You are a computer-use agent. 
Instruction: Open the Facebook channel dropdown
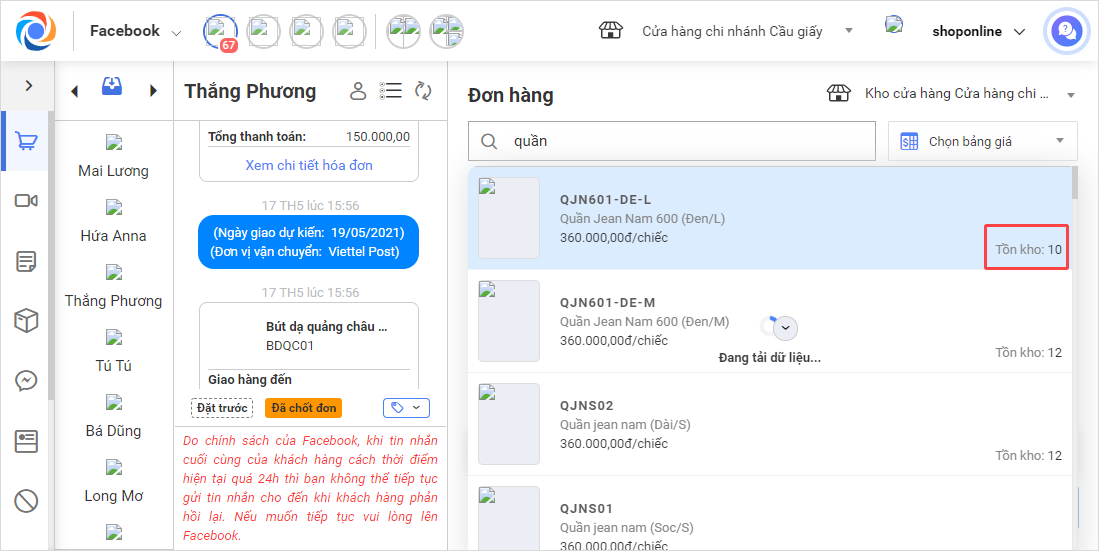(135, 31)
